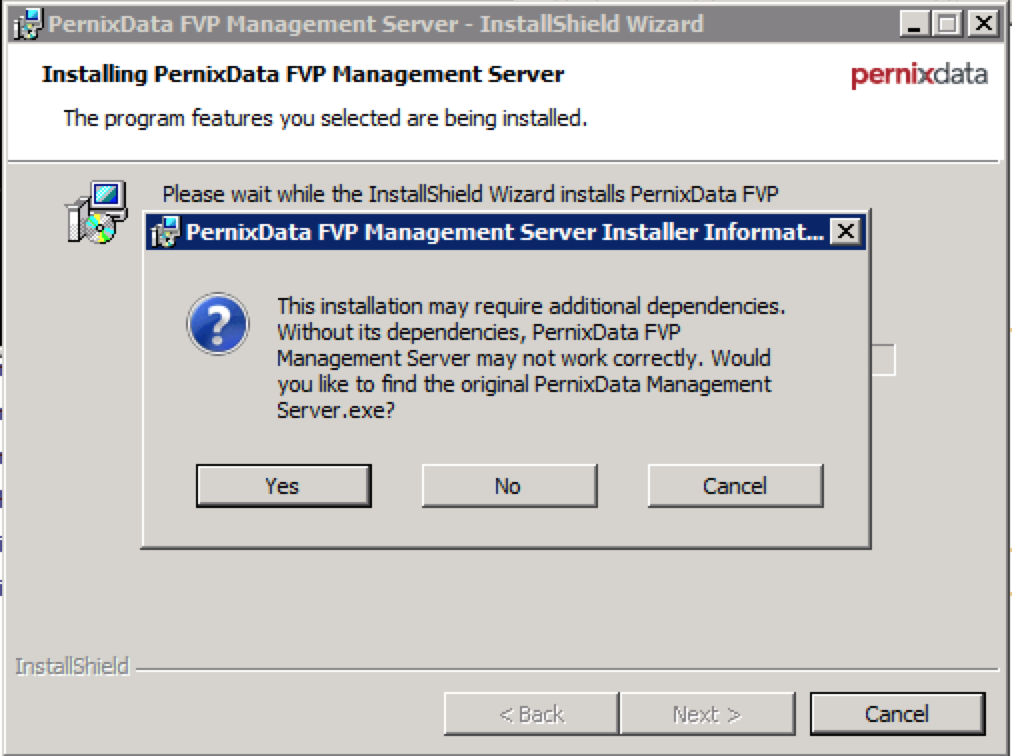The image size is (1012, 756).
Task: Click the InstallShield label at the bottom
Action: click(72, 666)
